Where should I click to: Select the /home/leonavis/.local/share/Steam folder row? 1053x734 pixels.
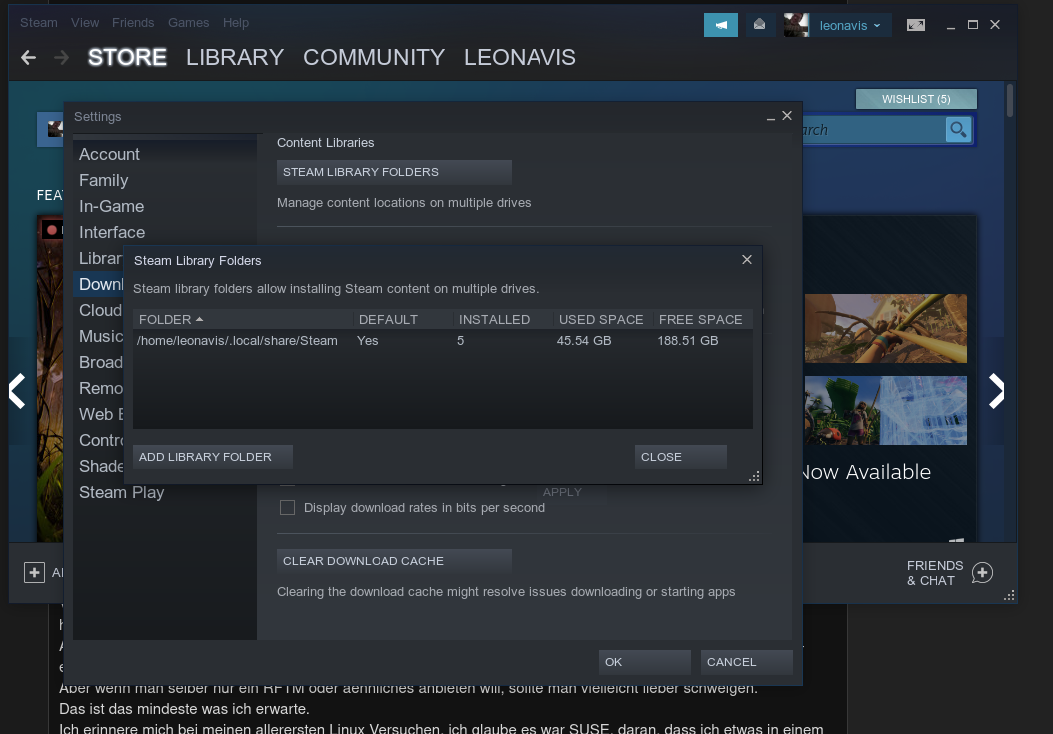[443, 340]
